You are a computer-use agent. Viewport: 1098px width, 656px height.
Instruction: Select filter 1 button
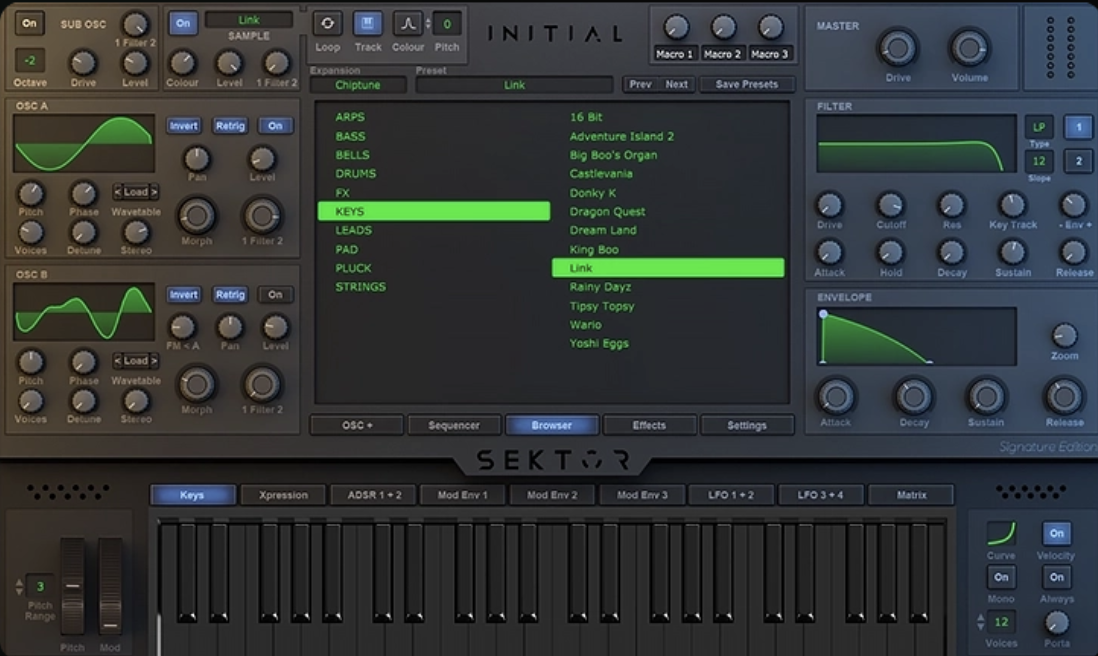click(x=1078, y=127)
